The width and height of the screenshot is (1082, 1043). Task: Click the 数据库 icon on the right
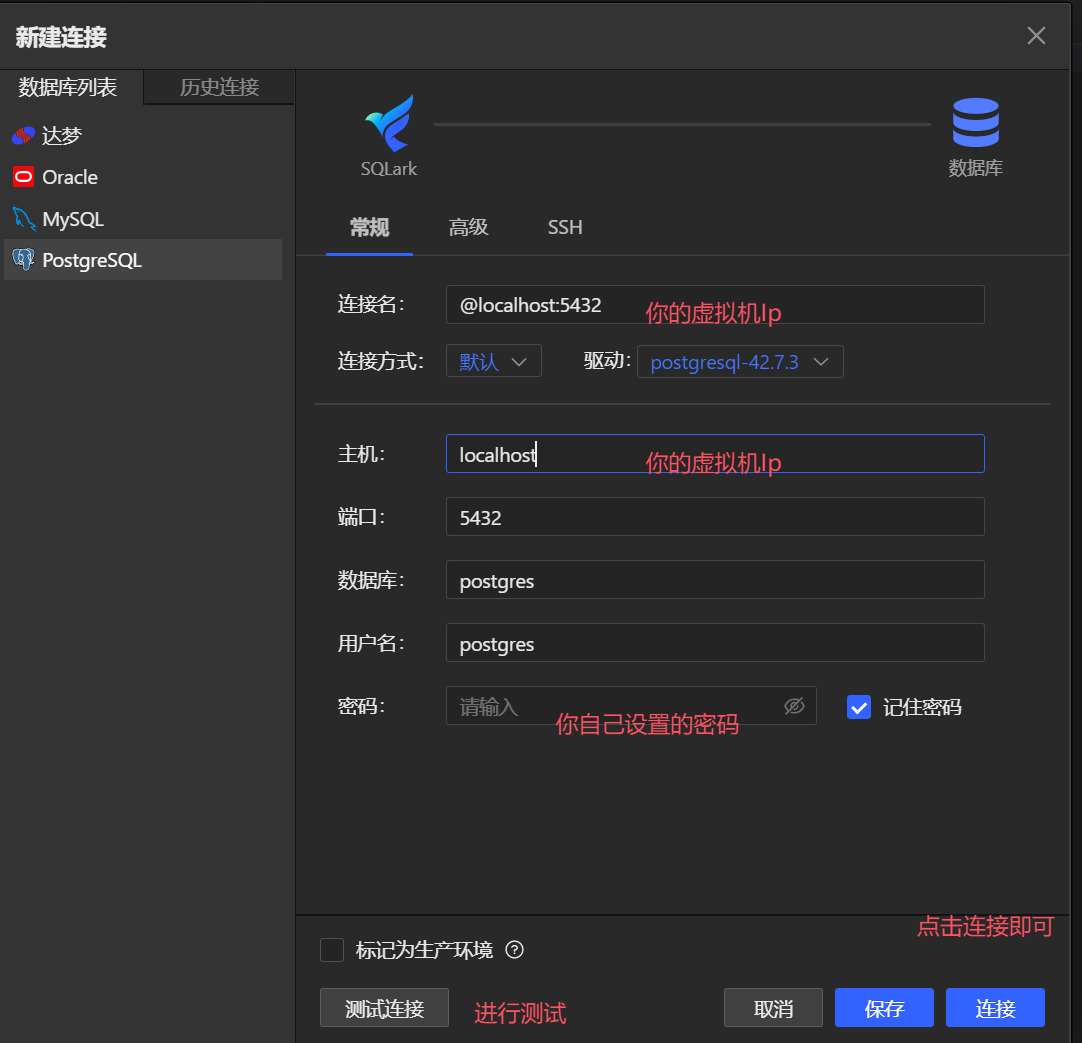tap(975, 120)
